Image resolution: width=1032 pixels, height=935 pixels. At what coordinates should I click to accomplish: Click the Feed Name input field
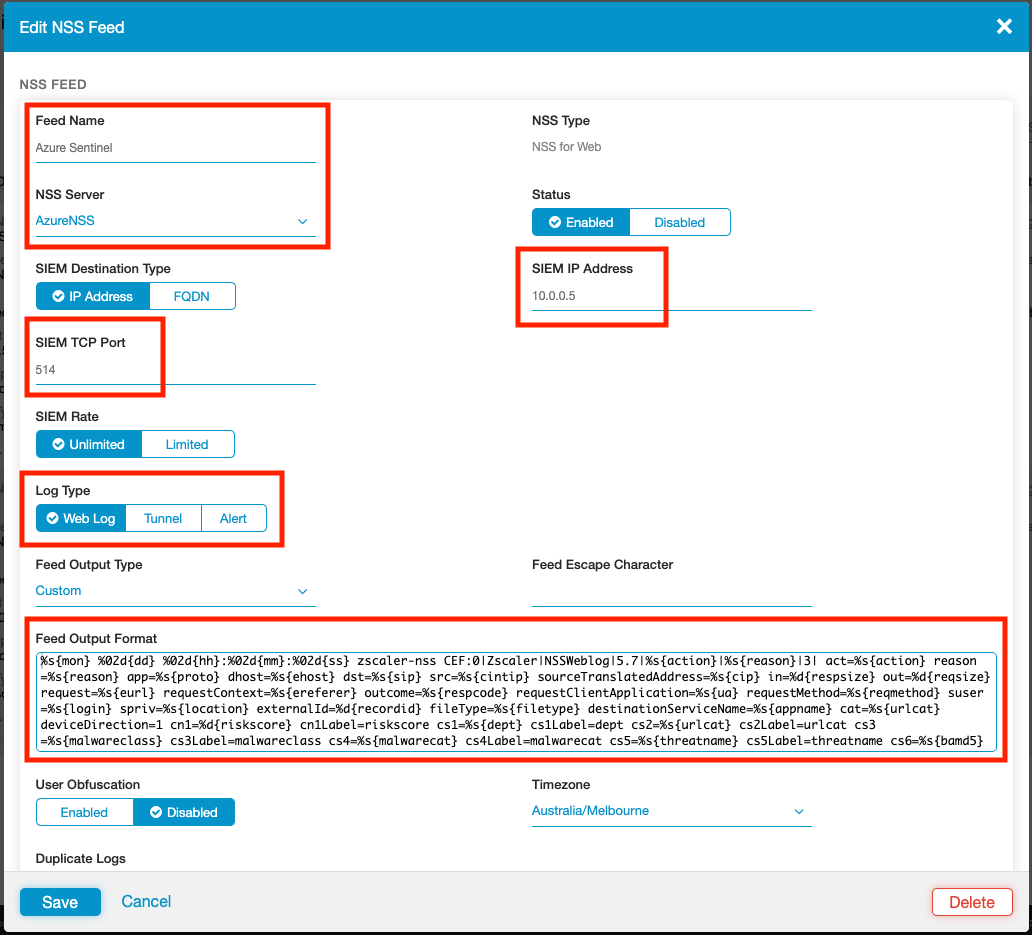(175, 148)
